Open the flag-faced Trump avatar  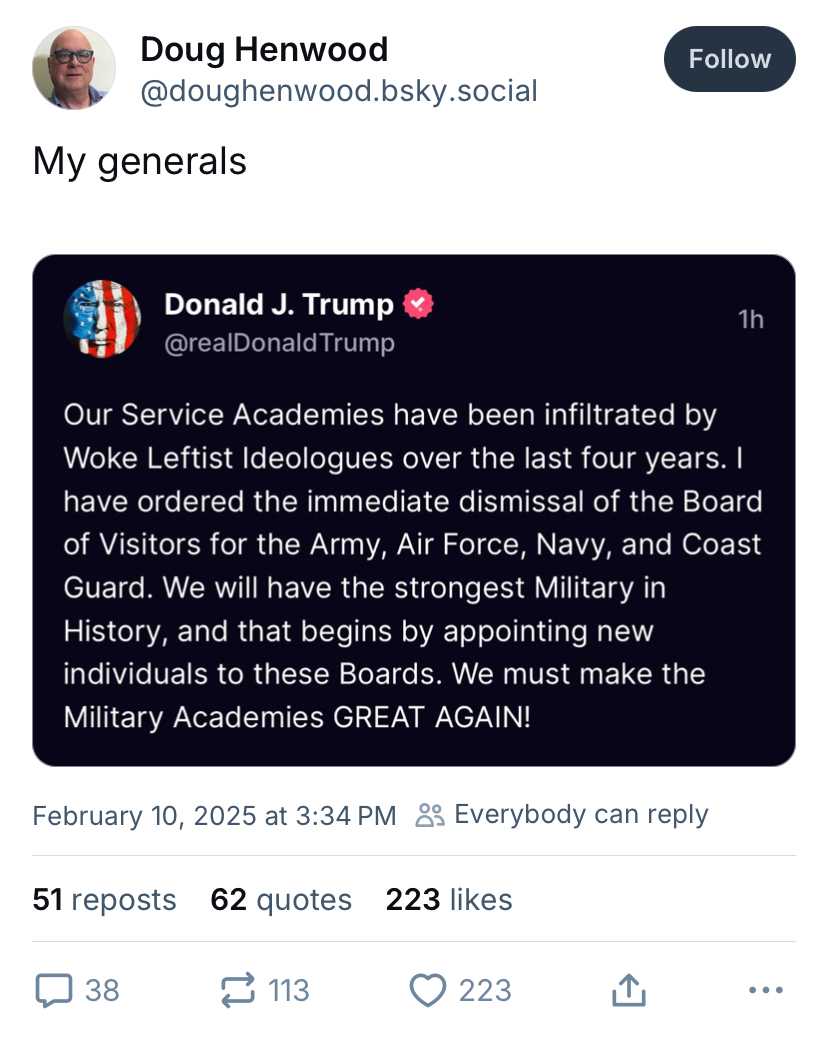[x=102, y=319]
